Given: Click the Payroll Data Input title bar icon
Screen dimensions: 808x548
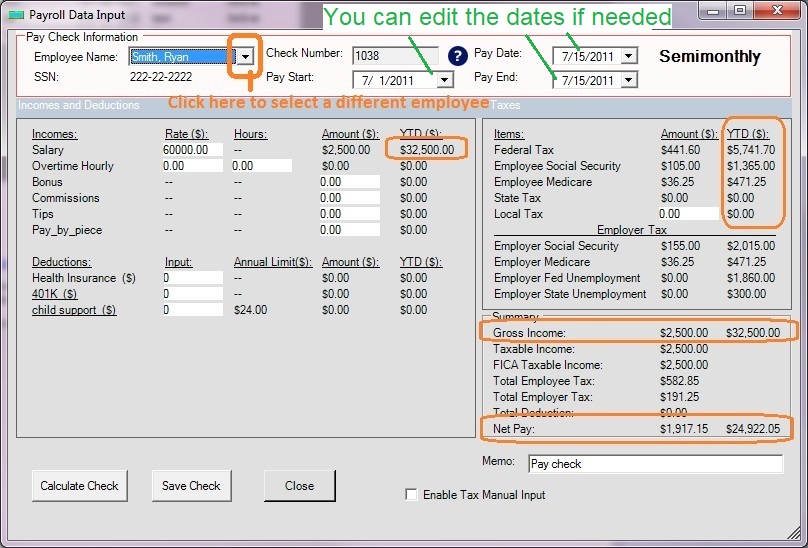Looking at the screenshot, I should coord(15,15).
